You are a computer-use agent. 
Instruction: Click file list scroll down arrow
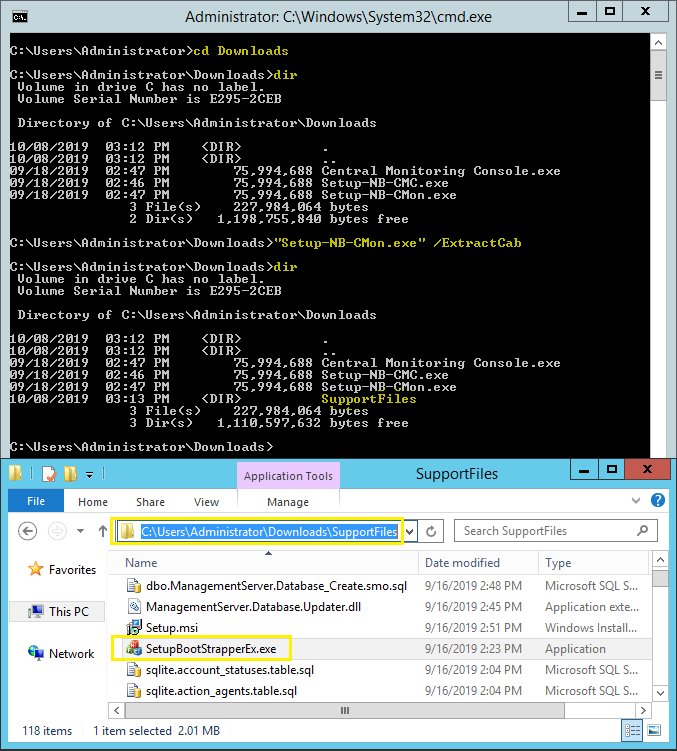(x=660, y=693)
